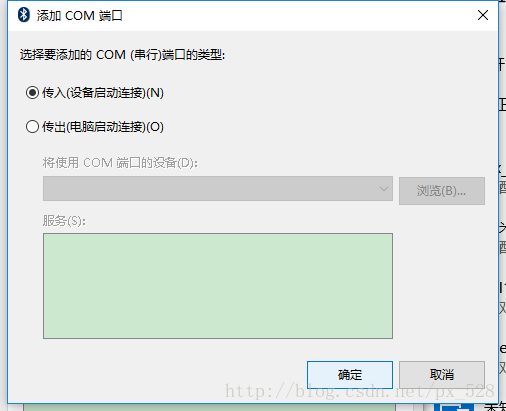The width and height of the screenshot is (506, 411).
Task: Click the 浏览(B)... browse button
Action: (442, 191)
